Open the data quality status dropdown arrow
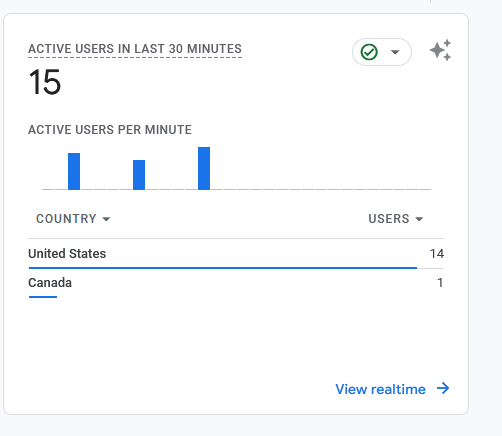 (x=395, y=52)
